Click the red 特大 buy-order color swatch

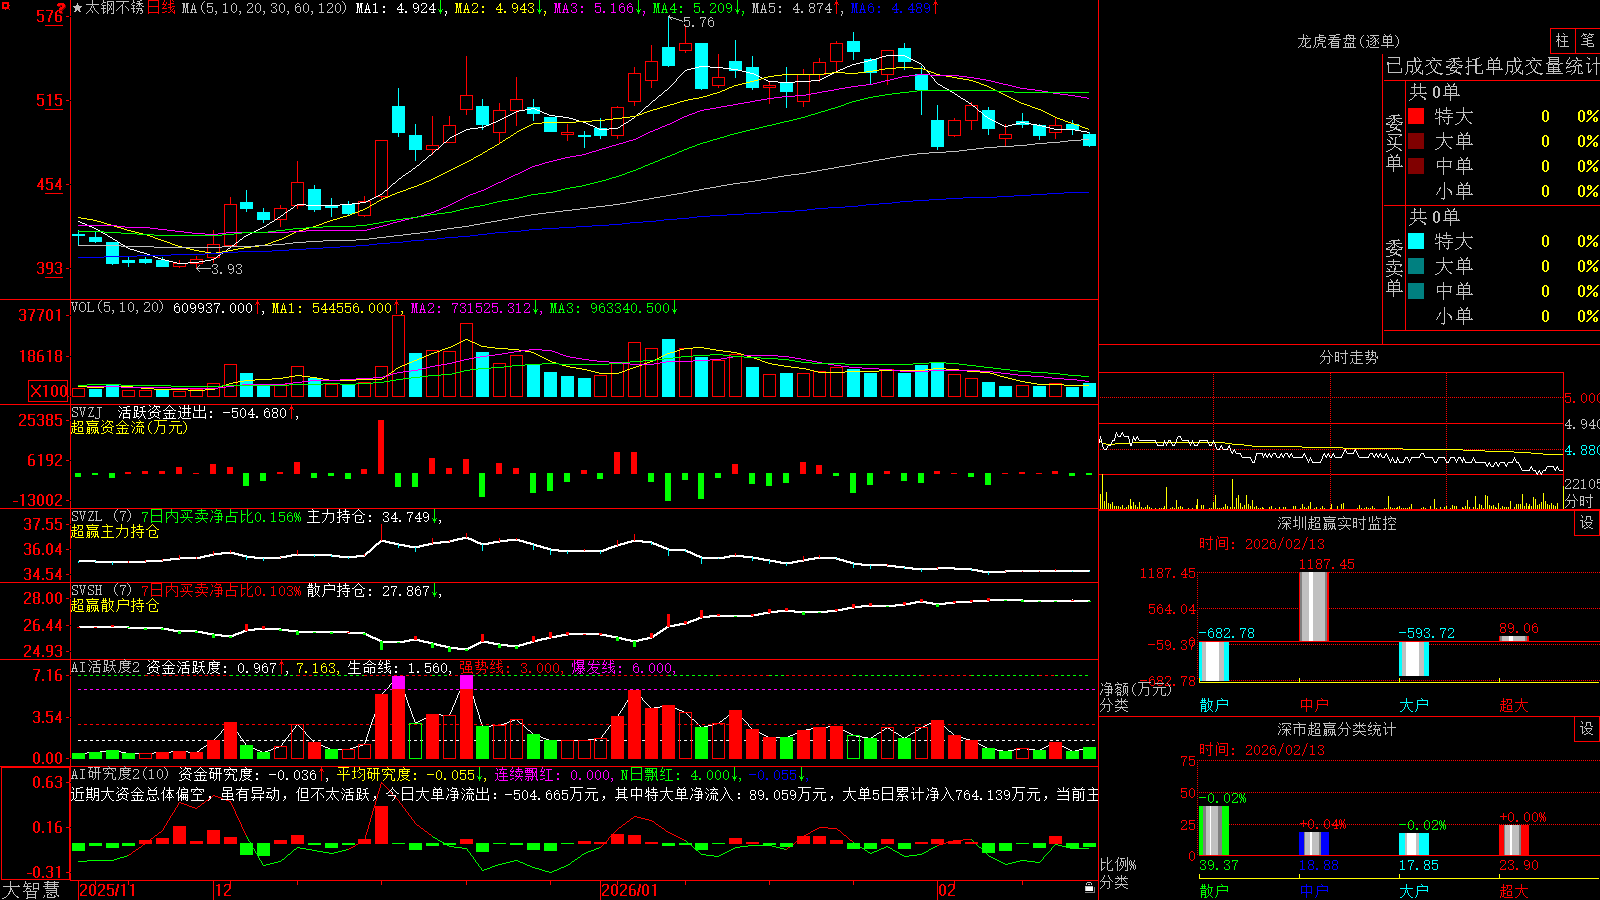pos(1416,116)
